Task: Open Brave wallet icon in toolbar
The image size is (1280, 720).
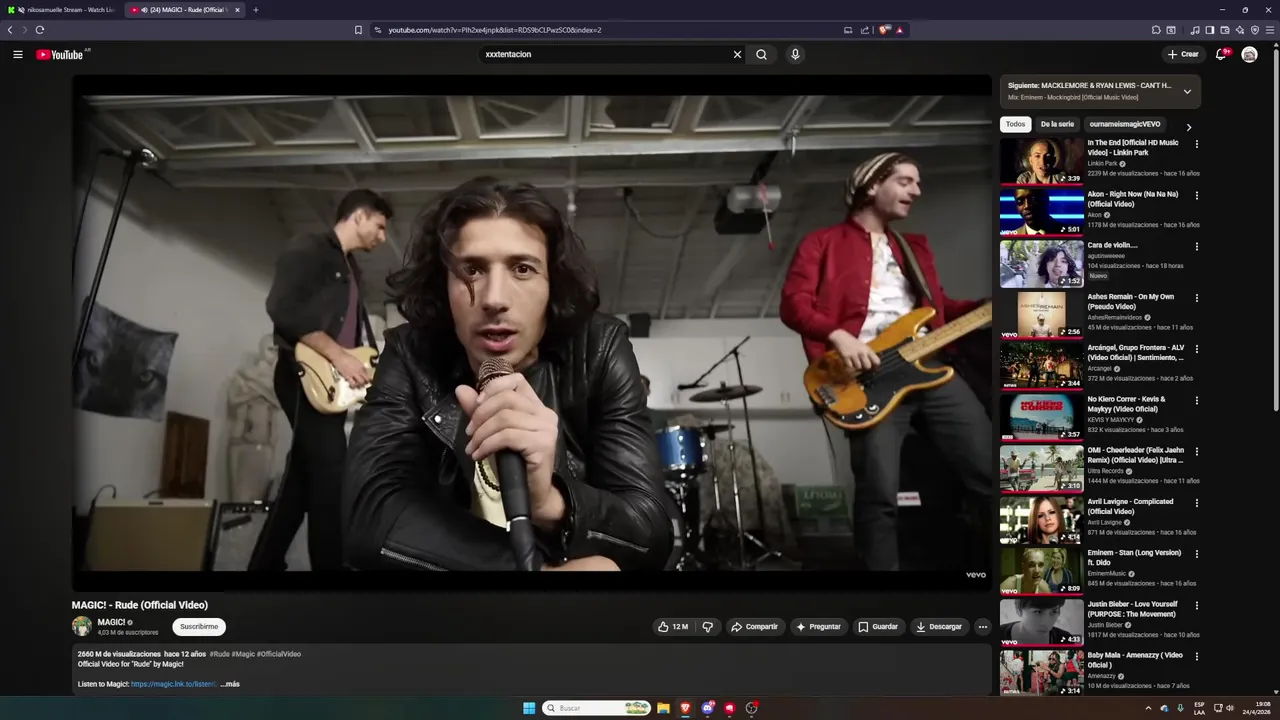Action: 1225,30
